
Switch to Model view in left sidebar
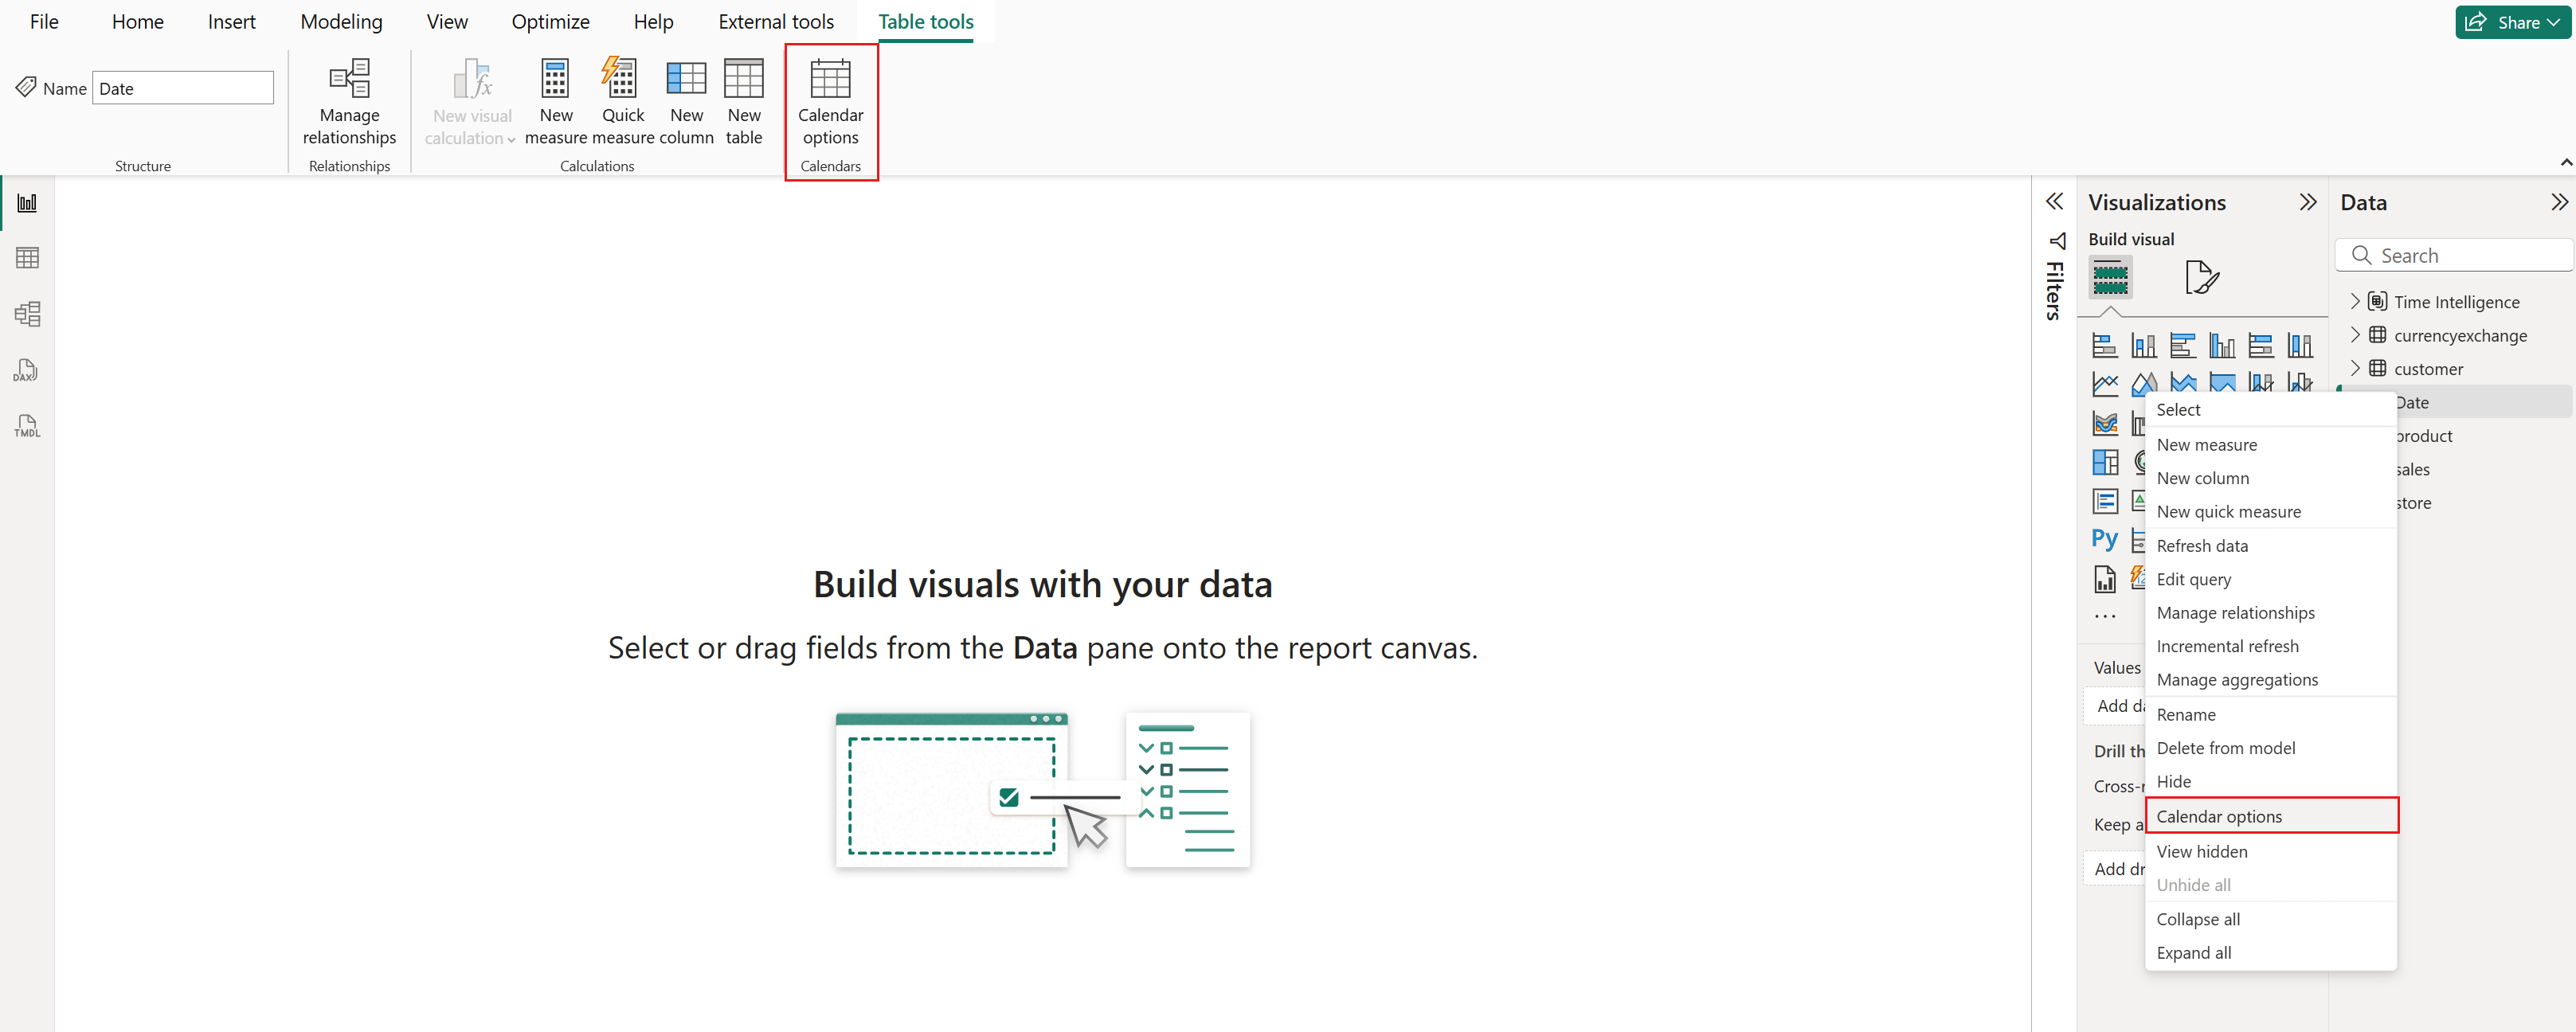tap(27, 314)
